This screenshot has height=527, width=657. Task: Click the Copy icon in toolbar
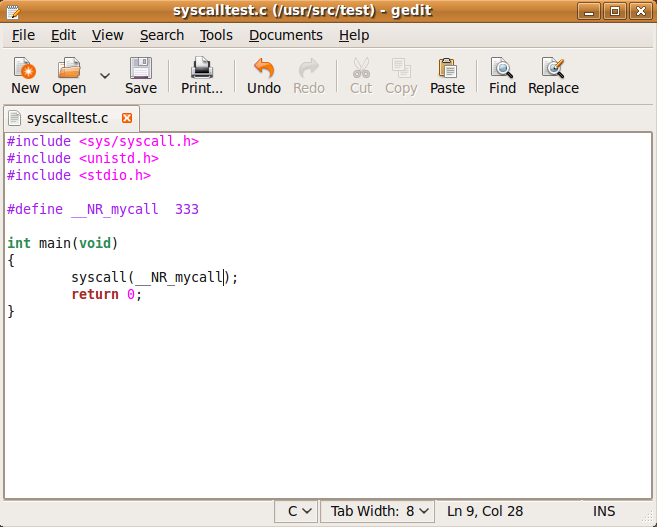click(401, 76)
